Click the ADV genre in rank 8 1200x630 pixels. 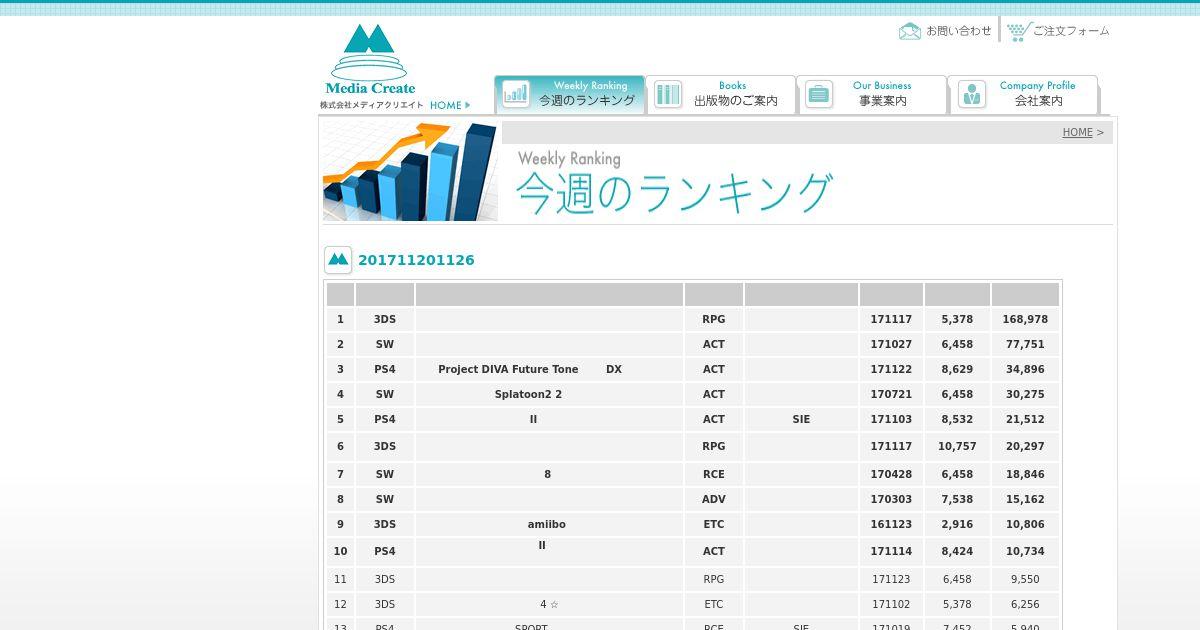tap(714, 499)
